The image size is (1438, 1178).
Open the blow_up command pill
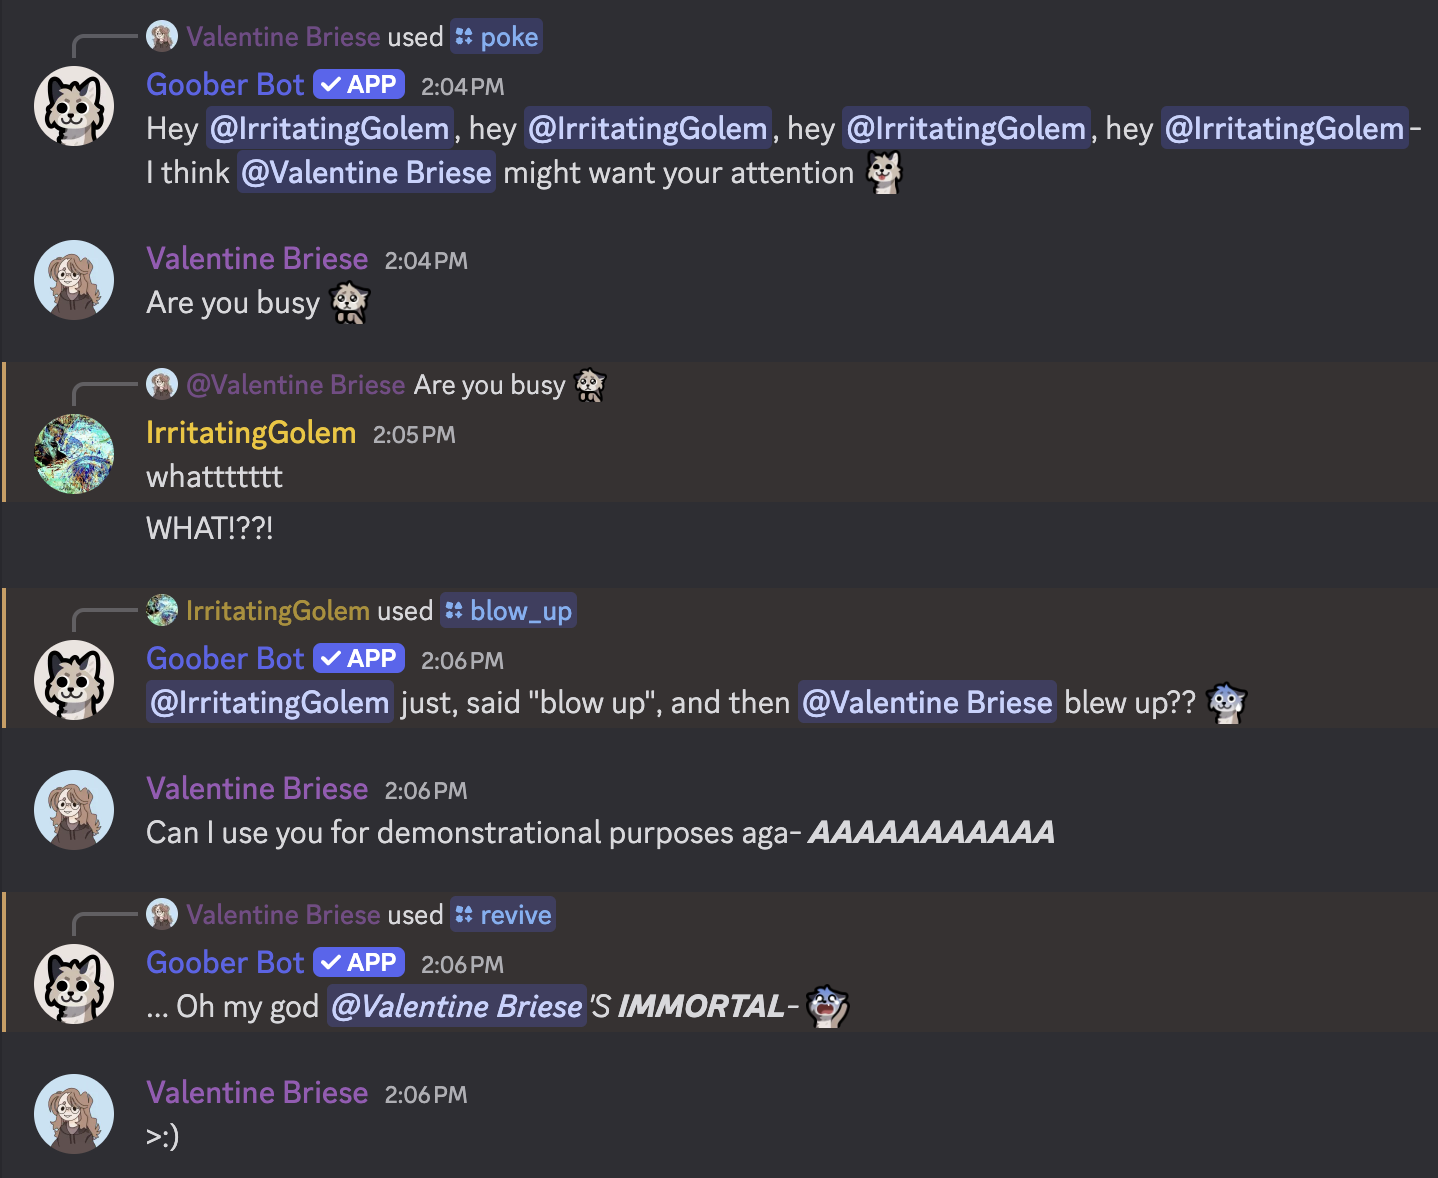508,610
